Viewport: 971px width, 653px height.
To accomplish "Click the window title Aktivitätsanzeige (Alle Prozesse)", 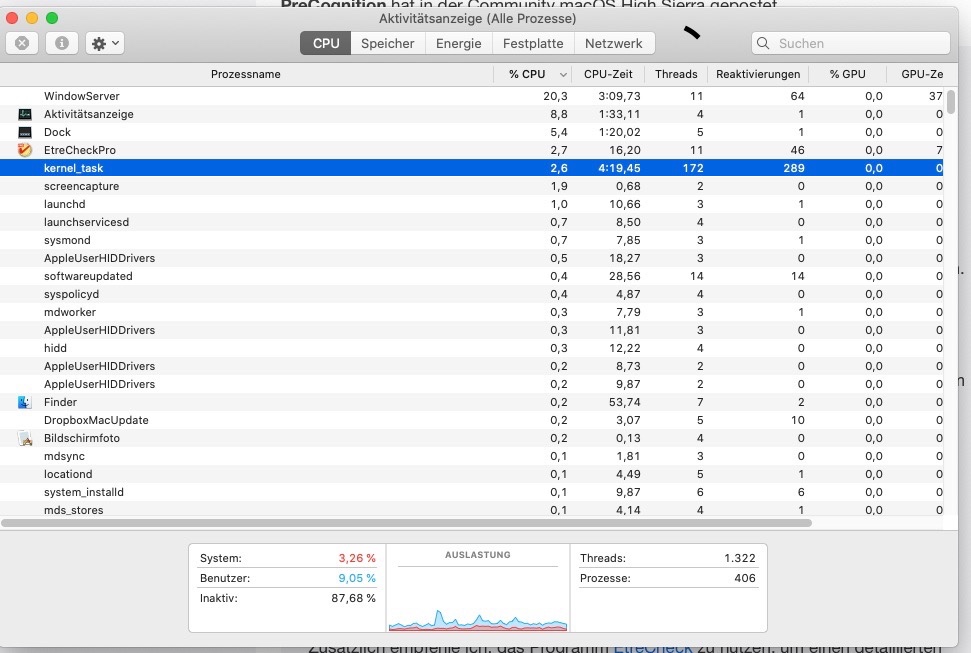I will (x=477, y=19).
